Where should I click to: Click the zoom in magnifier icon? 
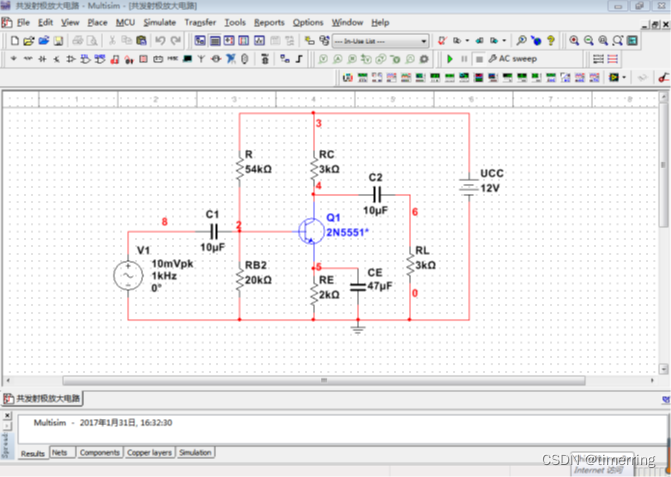[574, 41]
